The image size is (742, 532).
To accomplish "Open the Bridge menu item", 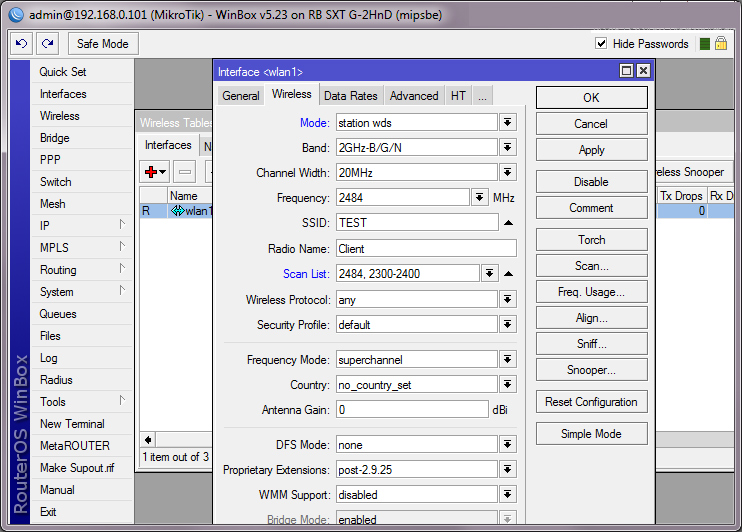I will click(81, 138).
